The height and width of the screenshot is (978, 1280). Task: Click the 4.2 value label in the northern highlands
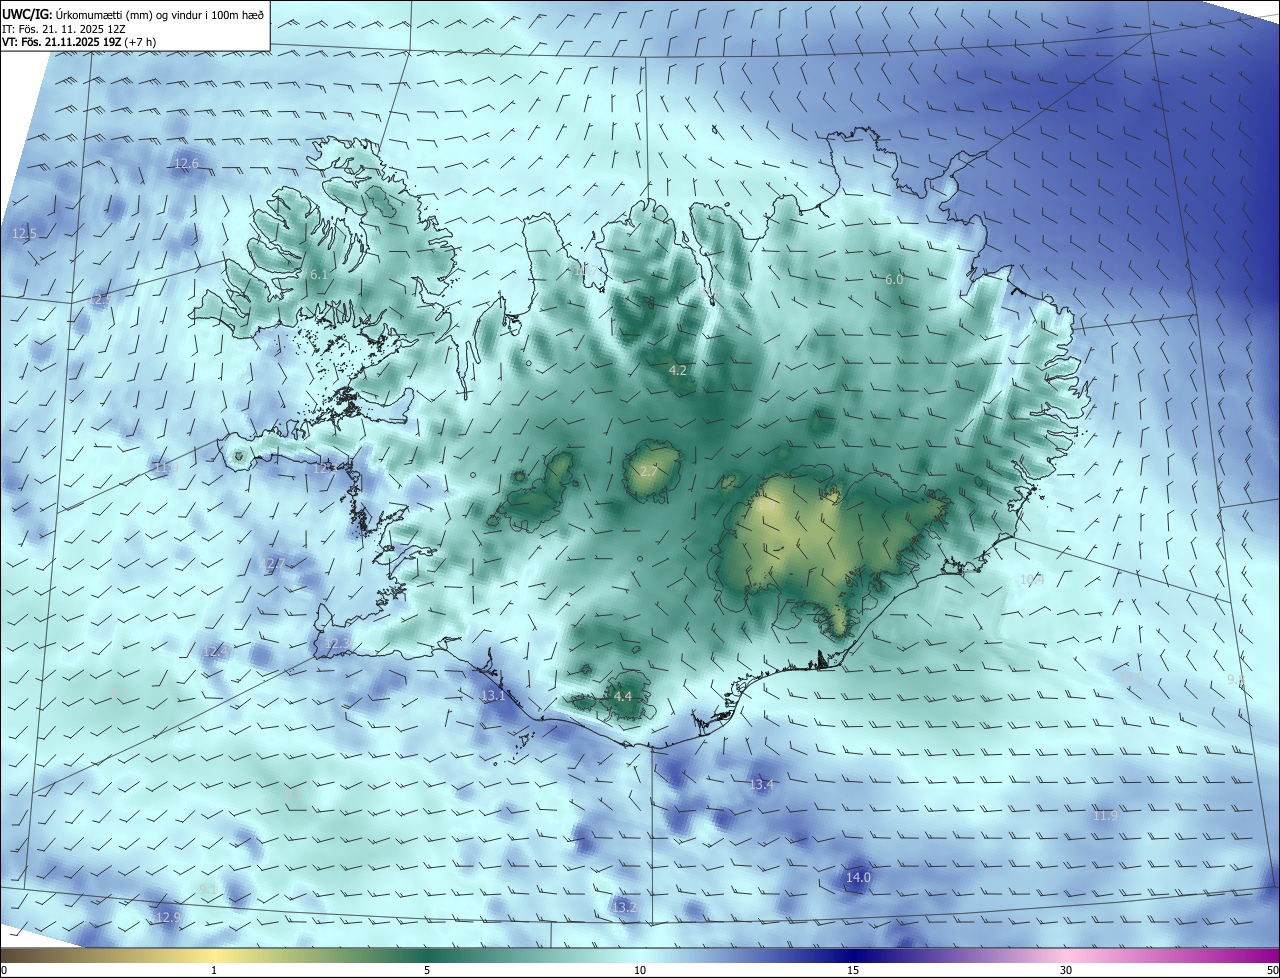pyautogui.click(x=678, y=370)
